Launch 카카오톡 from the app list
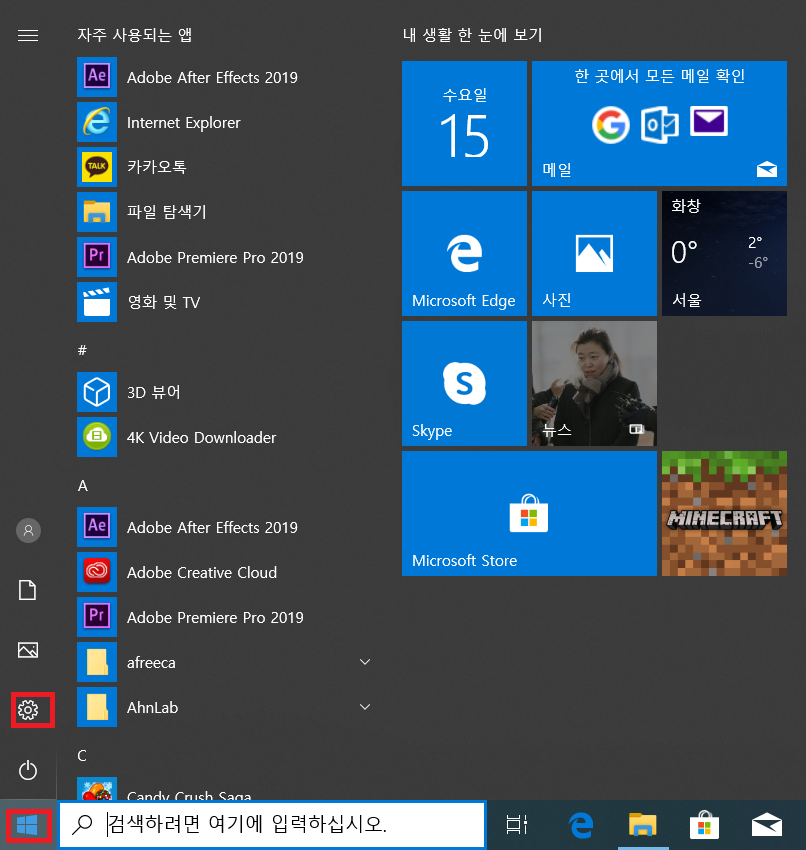The height and width of the screenshot is (850, 806). (x=225, y=167)
